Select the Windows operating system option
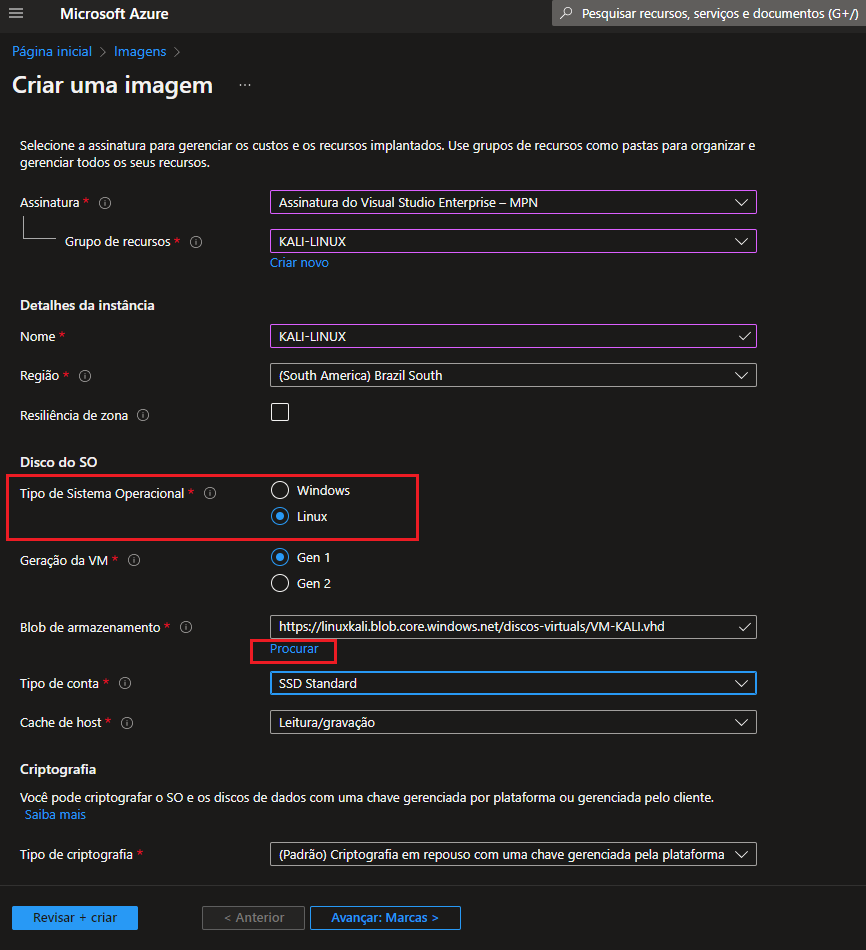The width and height of the screenshot is (866, 950). point(280,490)
